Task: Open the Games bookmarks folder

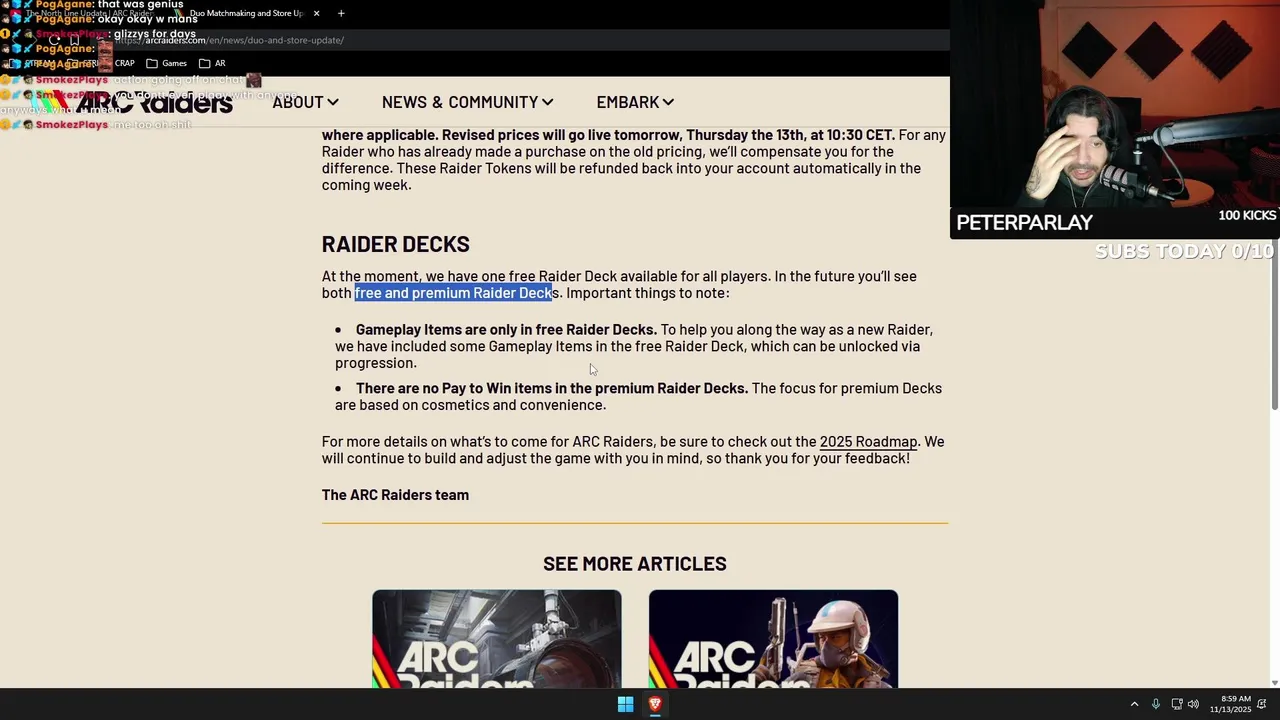Action: pos(167,63)
